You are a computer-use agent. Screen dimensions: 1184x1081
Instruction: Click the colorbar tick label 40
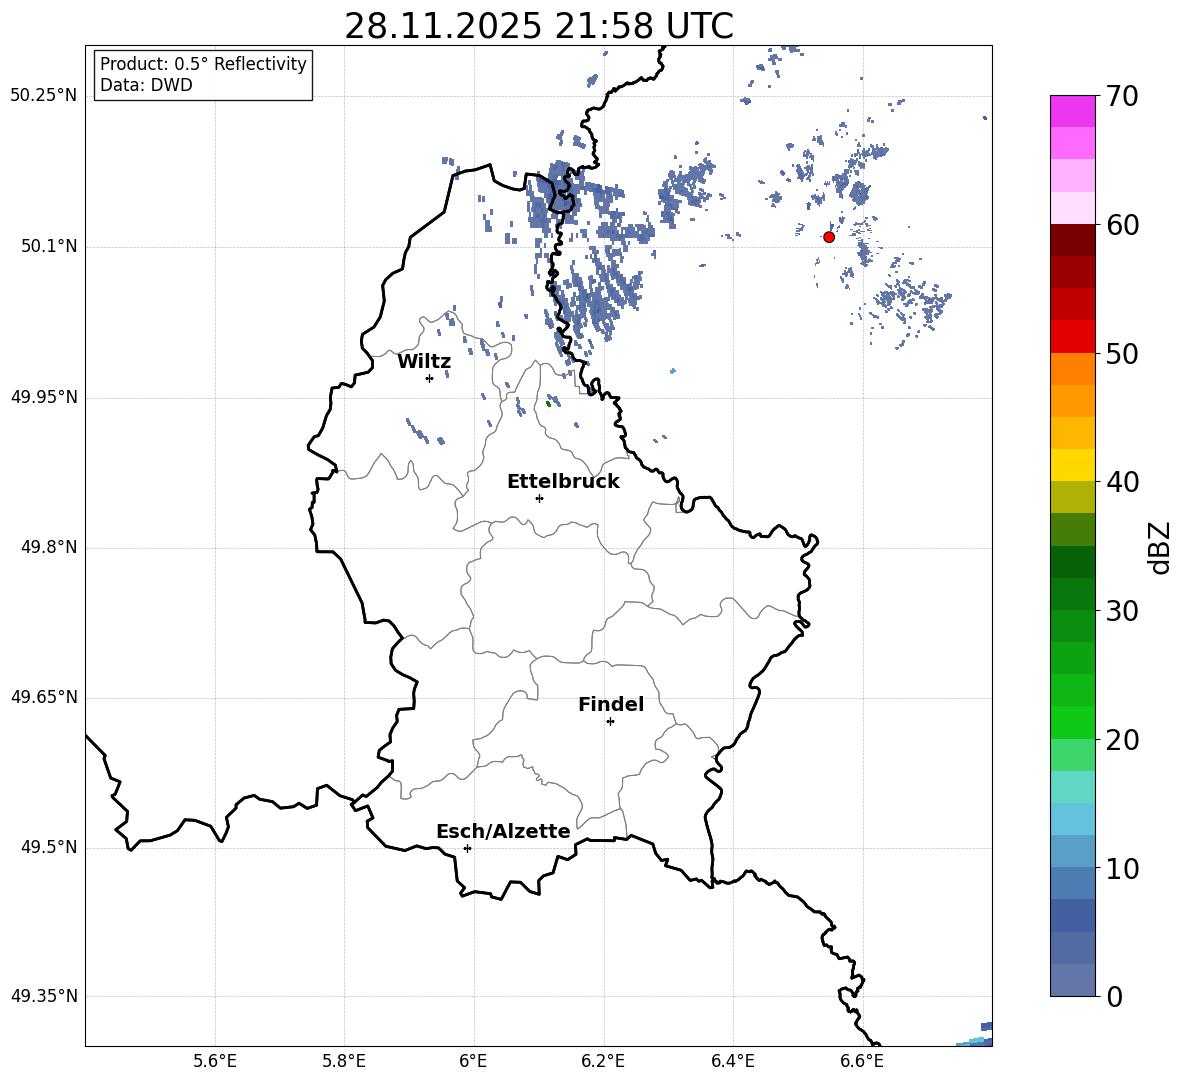[1122, 482]
